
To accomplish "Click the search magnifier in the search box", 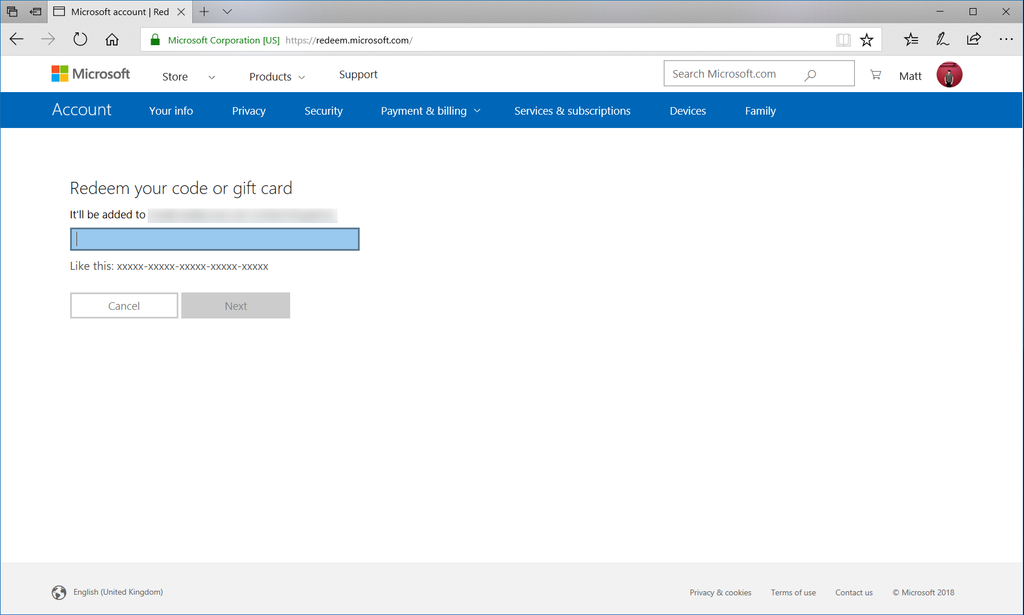I will click(x=810, y=74).
